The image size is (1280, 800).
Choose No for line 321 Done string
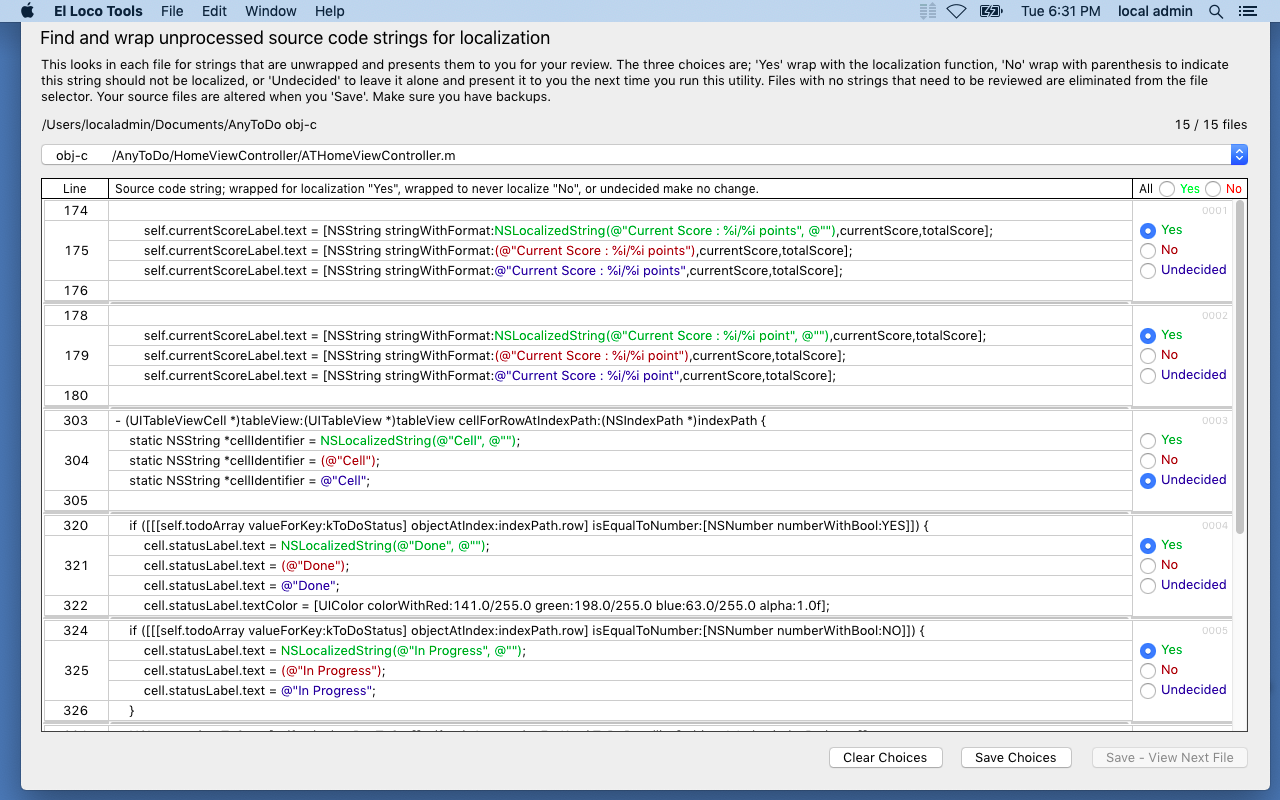pos(1148,565)
